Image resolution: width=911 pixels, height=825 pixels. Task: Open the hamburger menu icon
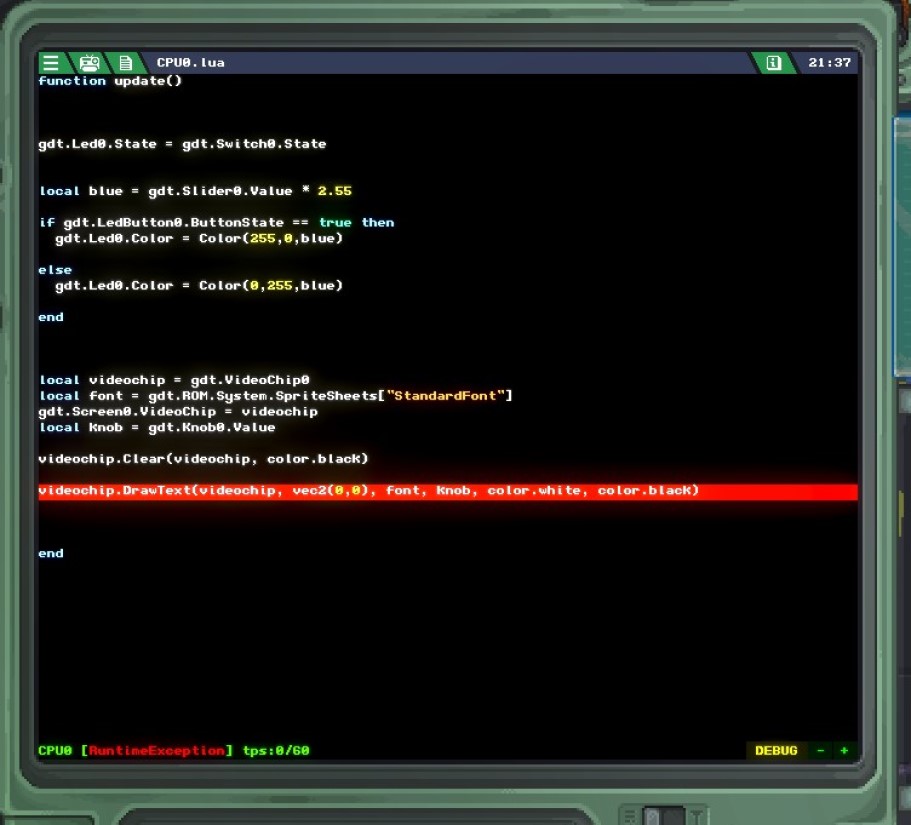tap(51, 62)
